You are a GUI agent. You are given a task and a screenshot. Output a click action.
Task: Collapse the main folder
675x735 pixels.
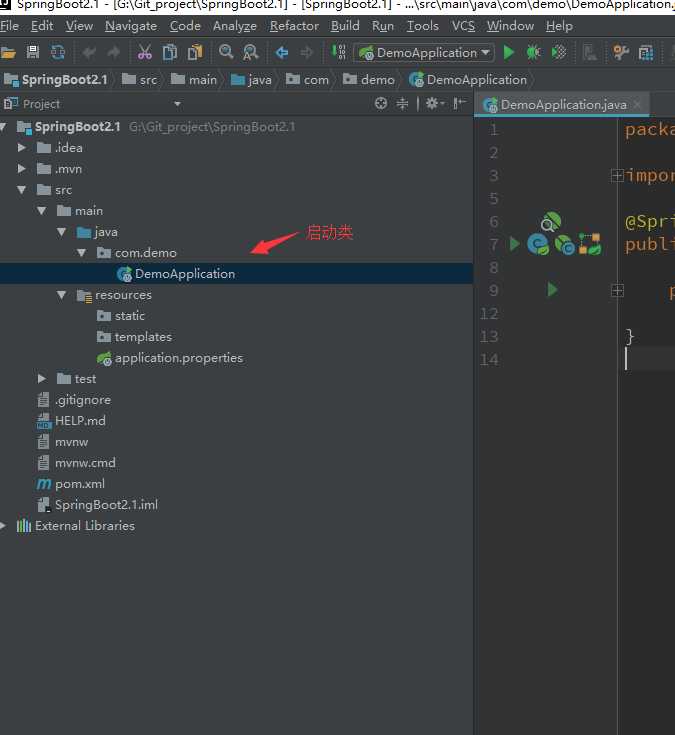coord(42,211)
